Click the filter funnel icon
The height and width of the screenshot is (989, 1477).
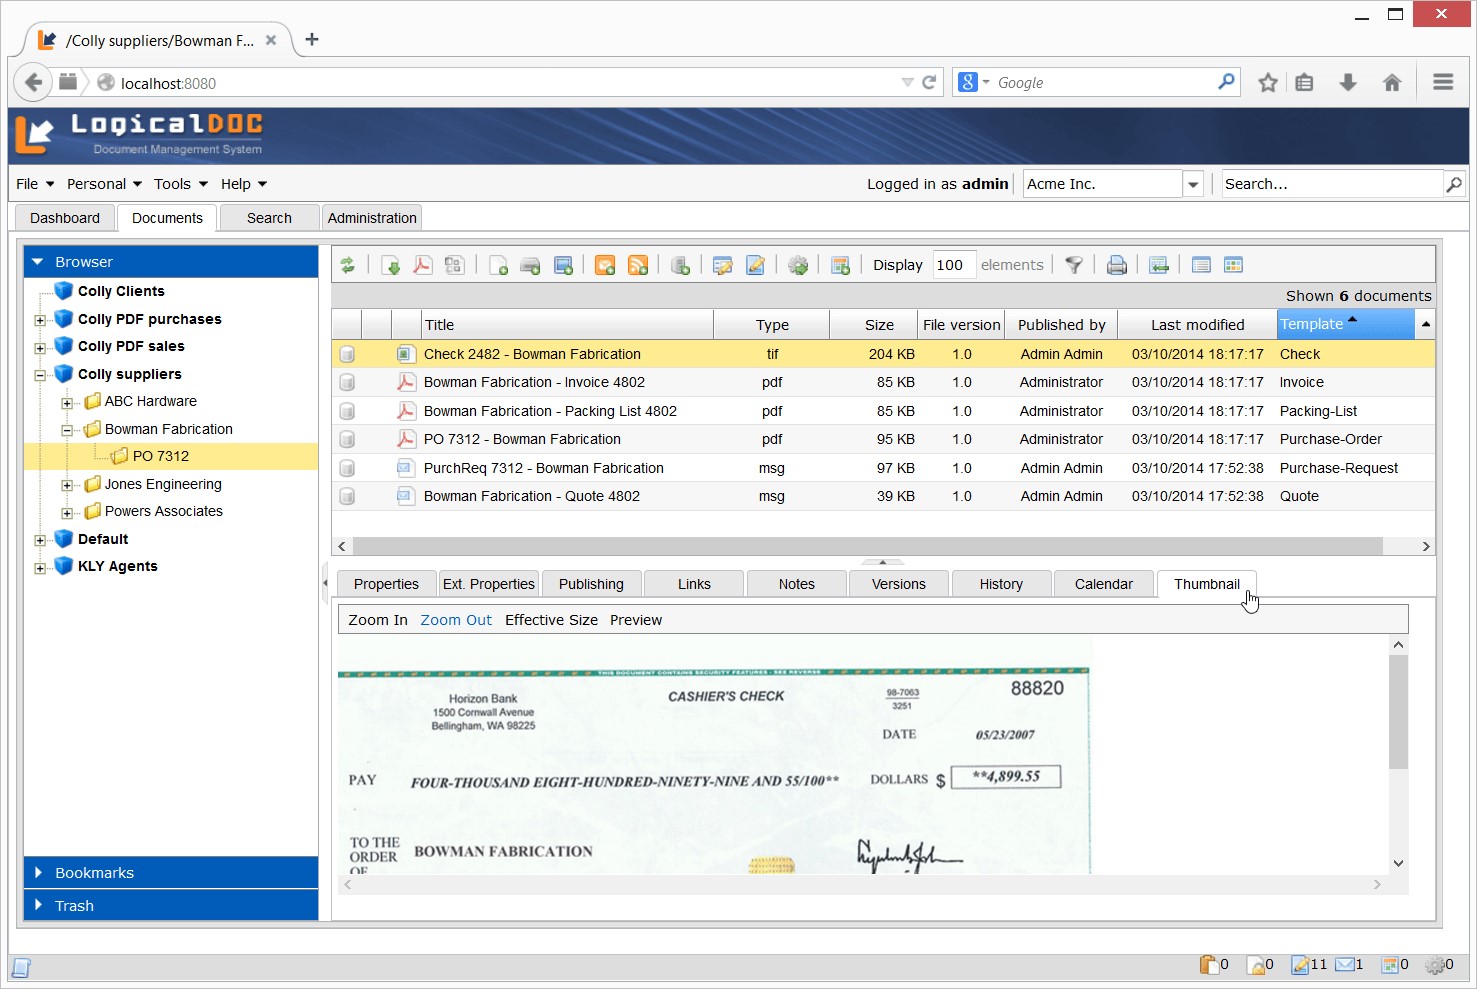click(1074, 265)
